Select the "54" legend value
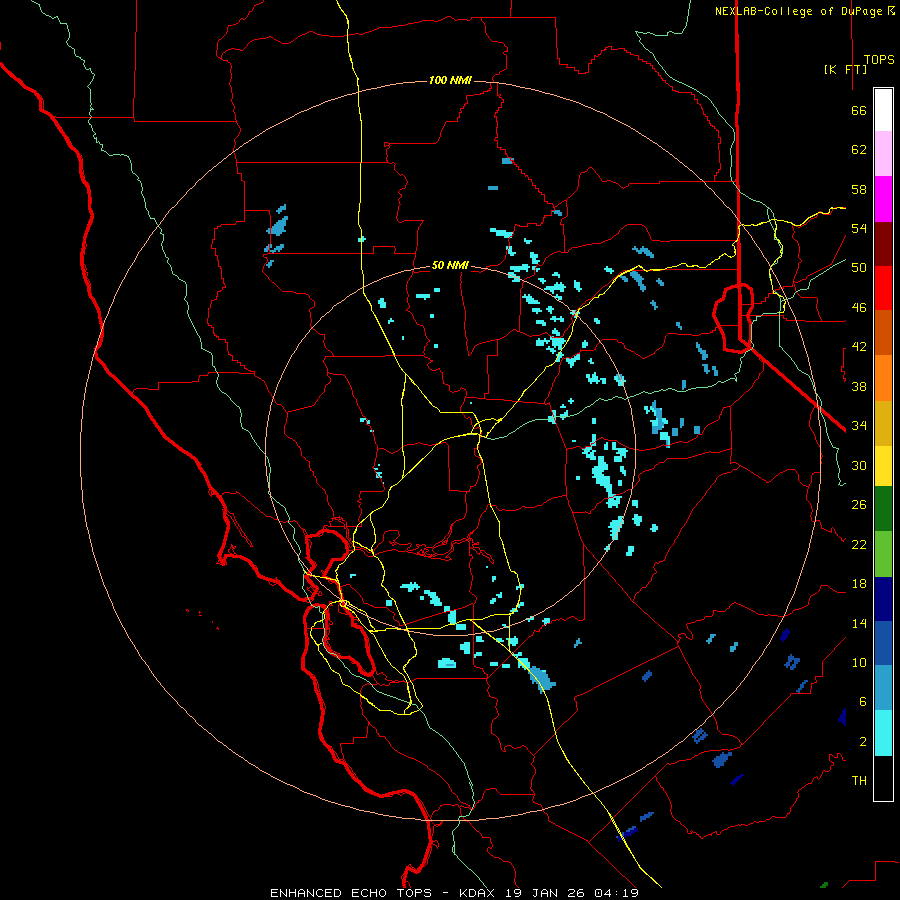The width and height of the screenshot is (900, 900). pyautogui.click(x=859, y=228)
